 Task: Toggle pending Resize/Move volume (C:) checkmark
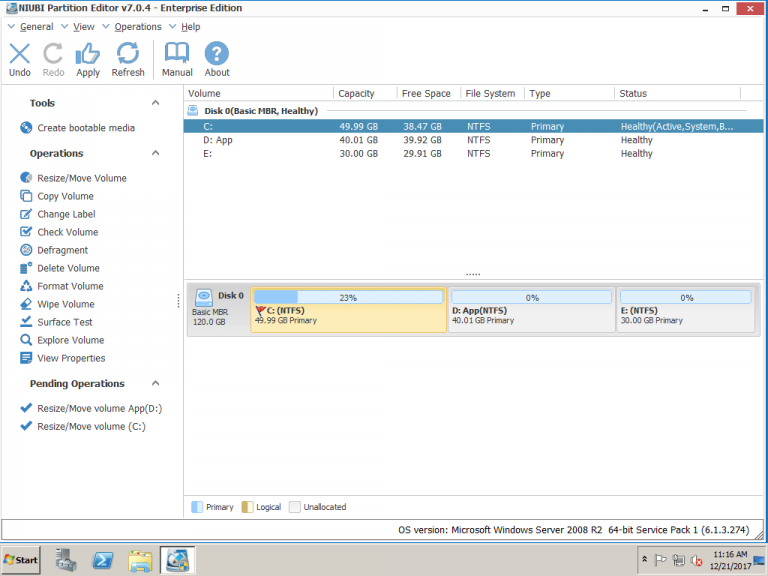26,426
